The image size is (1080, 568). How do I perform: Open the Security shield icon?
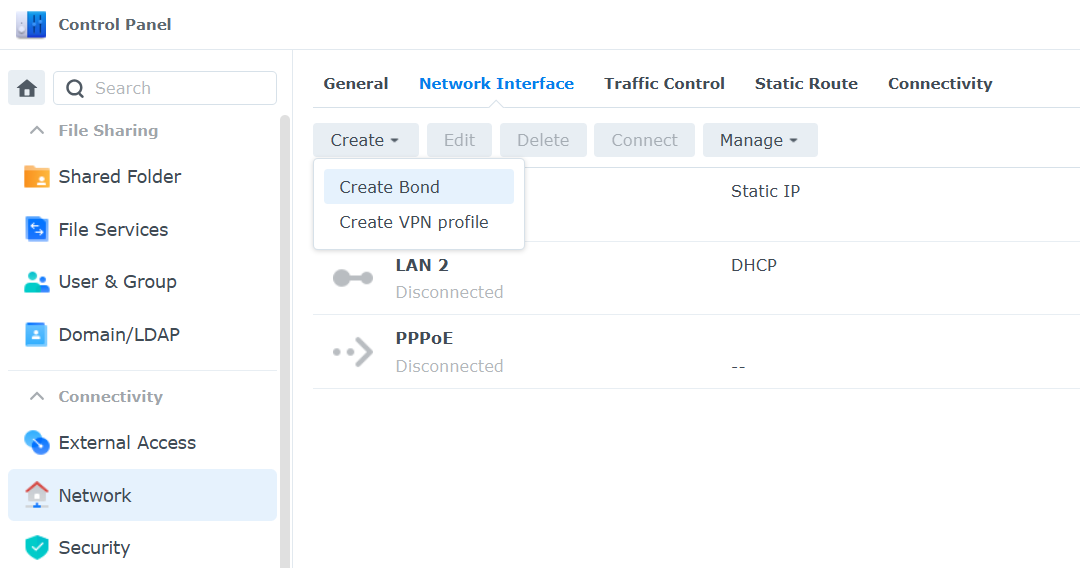tap(37, 547)
